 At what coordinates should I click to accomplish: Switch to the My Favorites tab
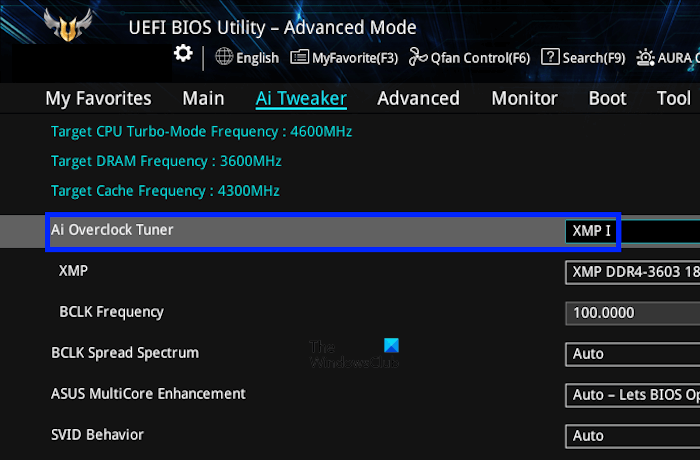(x=98, y=98)
